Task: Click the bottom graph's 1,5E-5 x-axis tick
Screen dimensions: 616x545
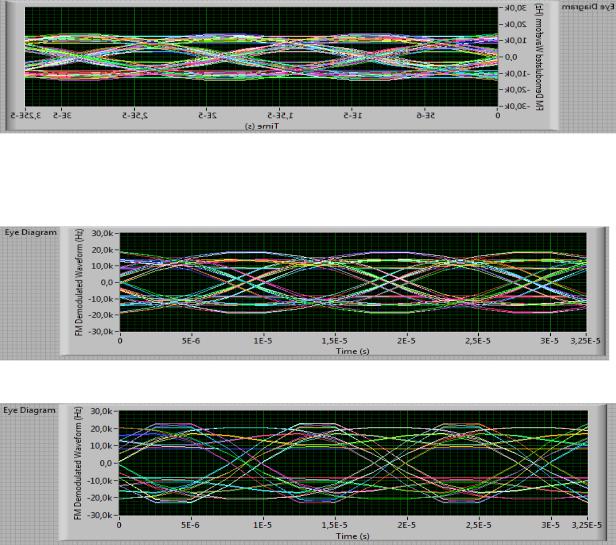Action: (334, 525)
